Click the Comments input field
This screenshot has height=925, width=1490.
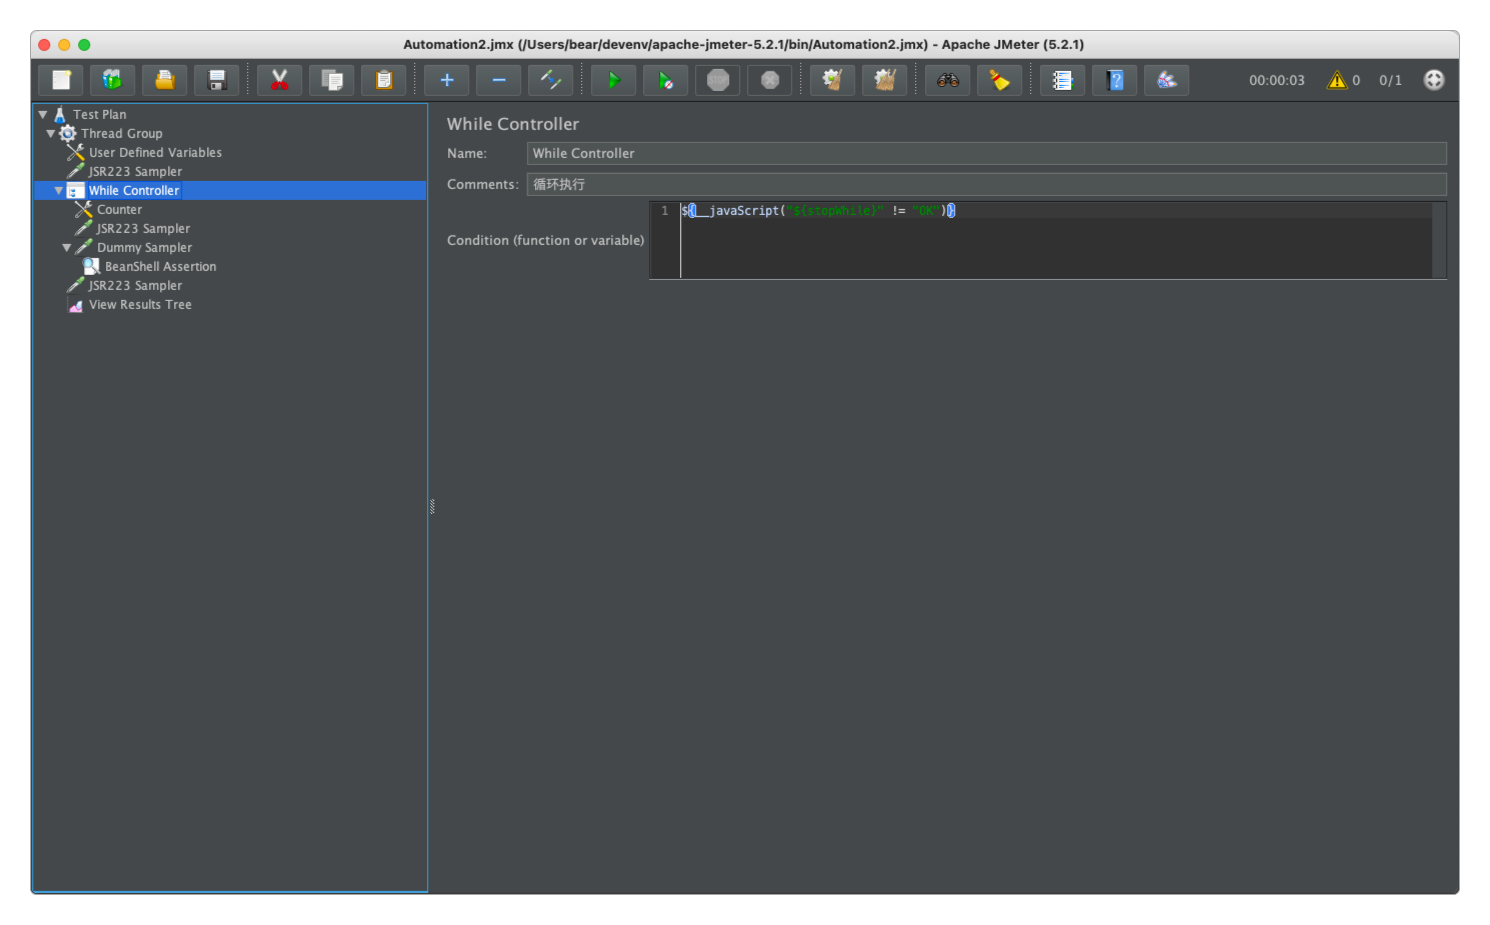986,184
